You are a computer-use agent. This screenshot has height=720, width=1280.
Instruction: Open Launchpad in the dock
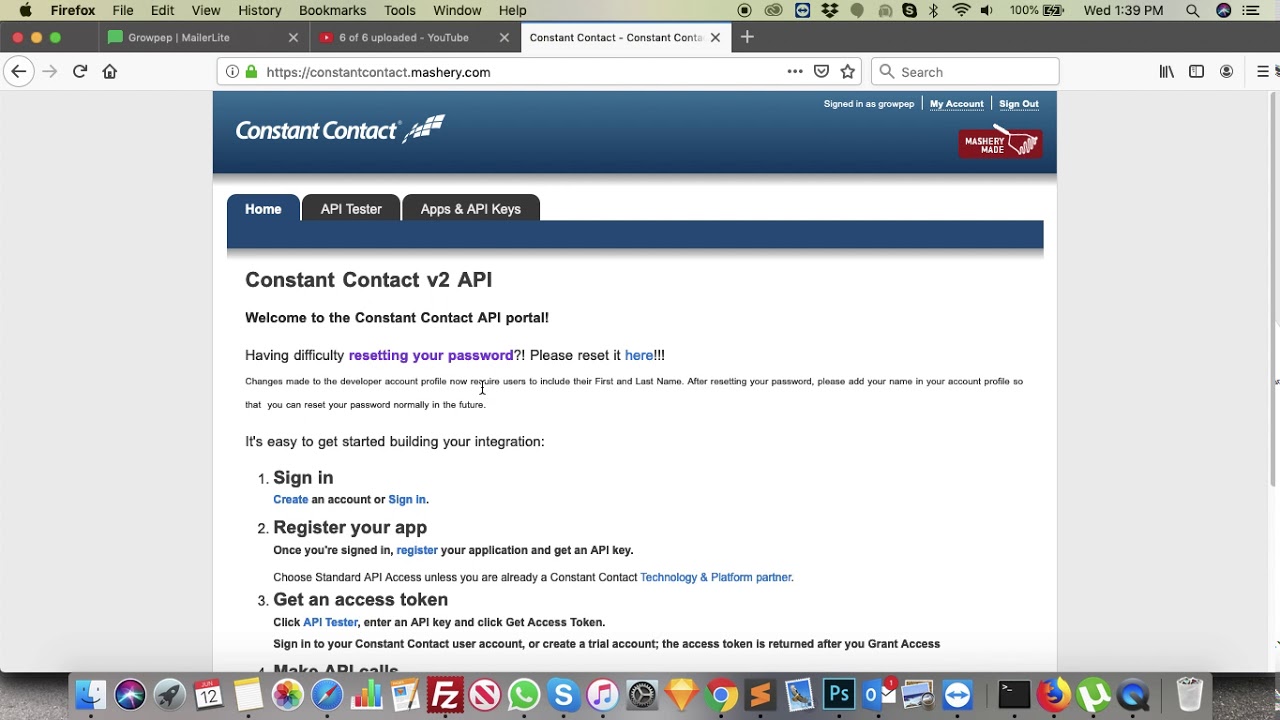tap(169, 695)
